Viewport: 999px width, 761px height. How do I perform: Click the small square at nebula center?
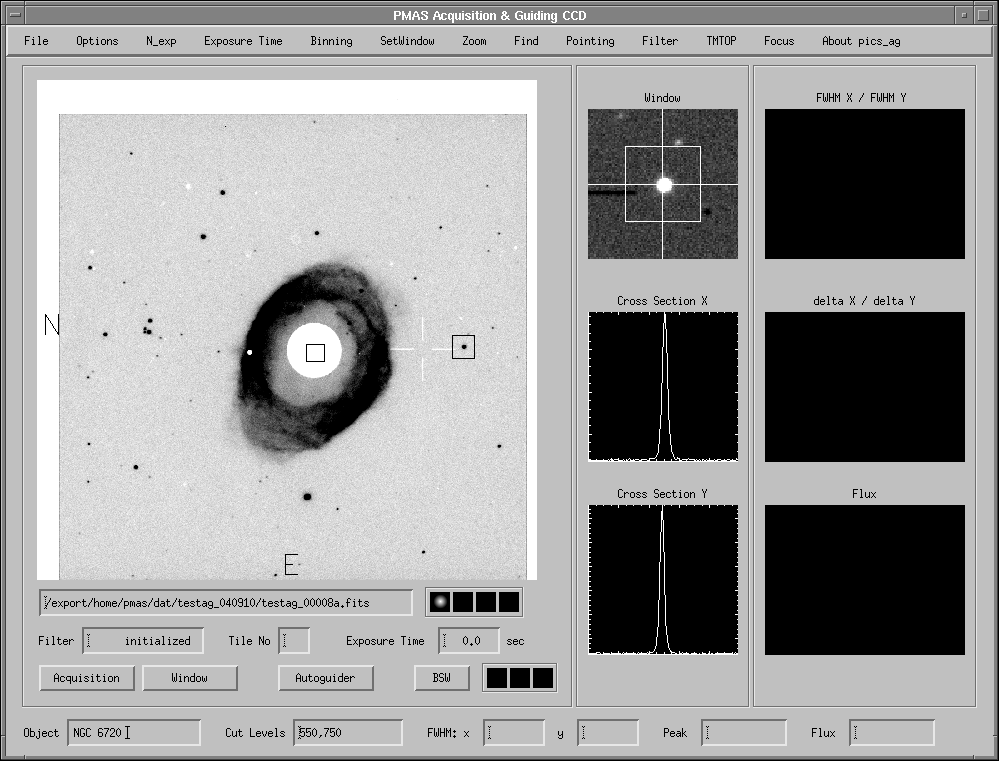[315, 353]
